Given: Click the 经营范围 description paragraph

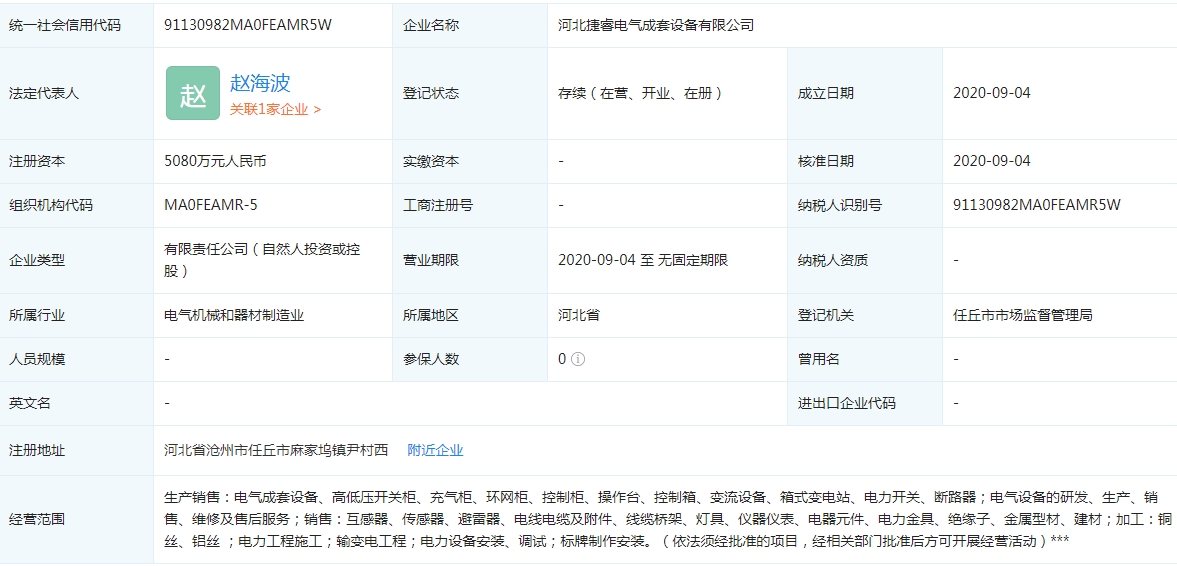Looking at the screenshot, I should (x=660, y=519).
